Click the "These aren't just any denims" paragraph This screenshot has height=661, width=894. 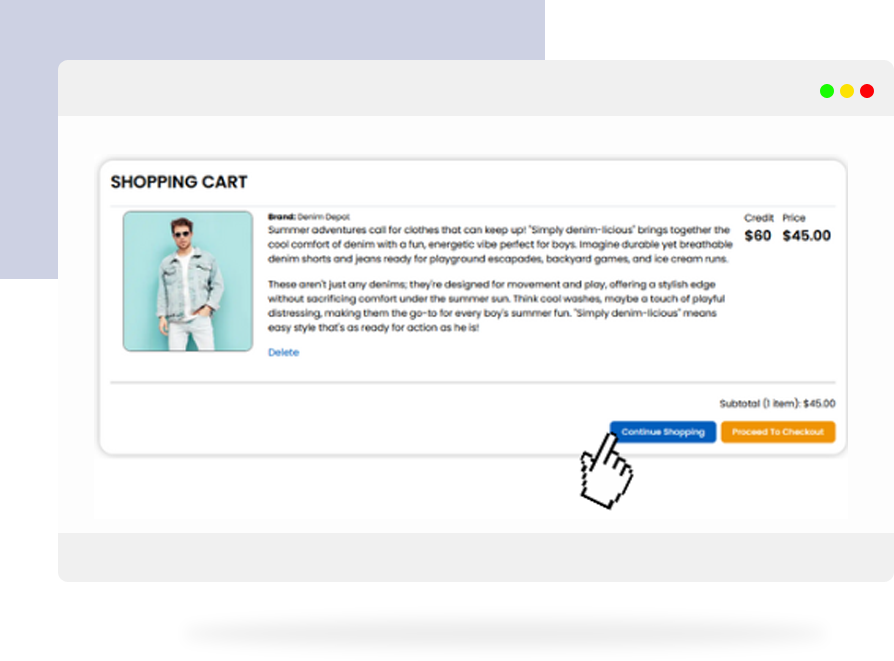(x=496, y=306)
